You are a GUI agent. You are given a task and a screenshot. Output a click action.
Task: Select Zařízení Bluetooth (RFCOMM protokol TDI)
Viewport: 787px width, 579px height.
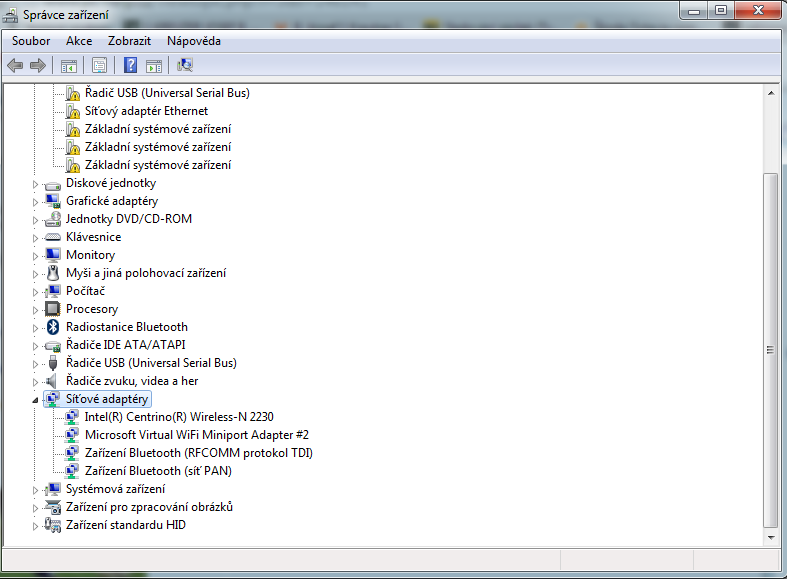tap(199, 453)
